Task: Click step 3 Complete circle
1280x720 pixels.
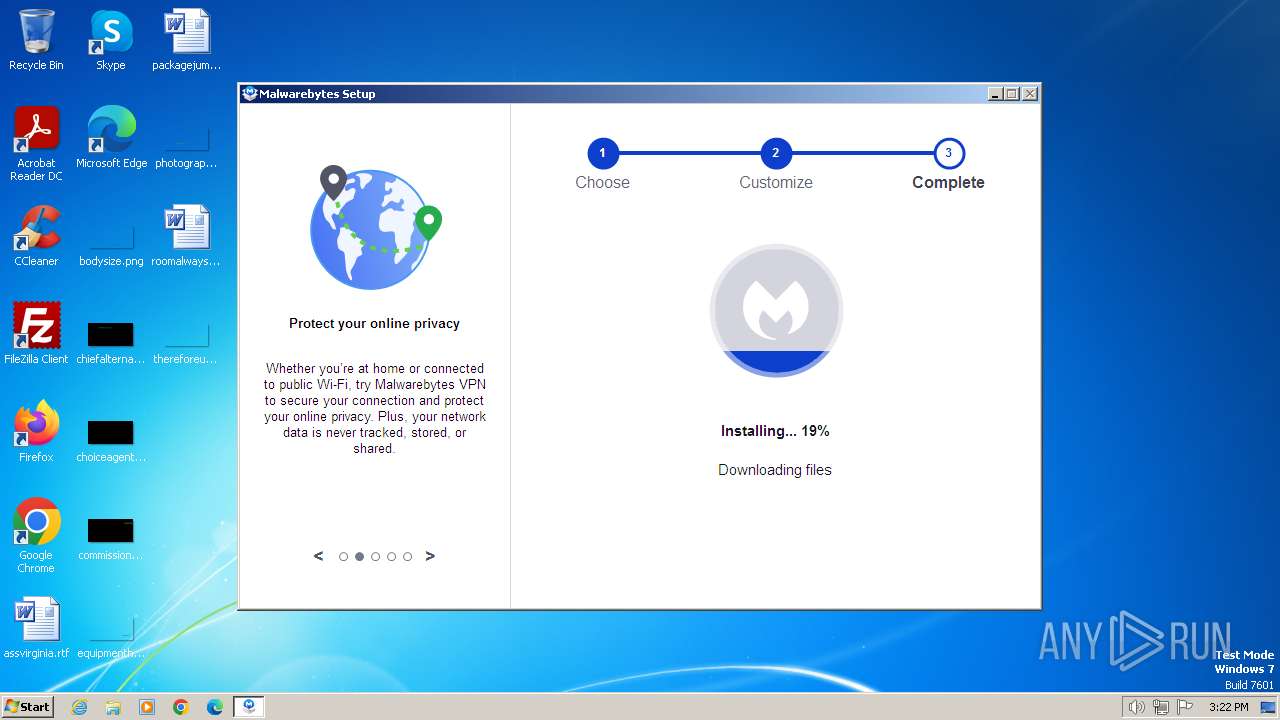Action: [x=949, y=153]
